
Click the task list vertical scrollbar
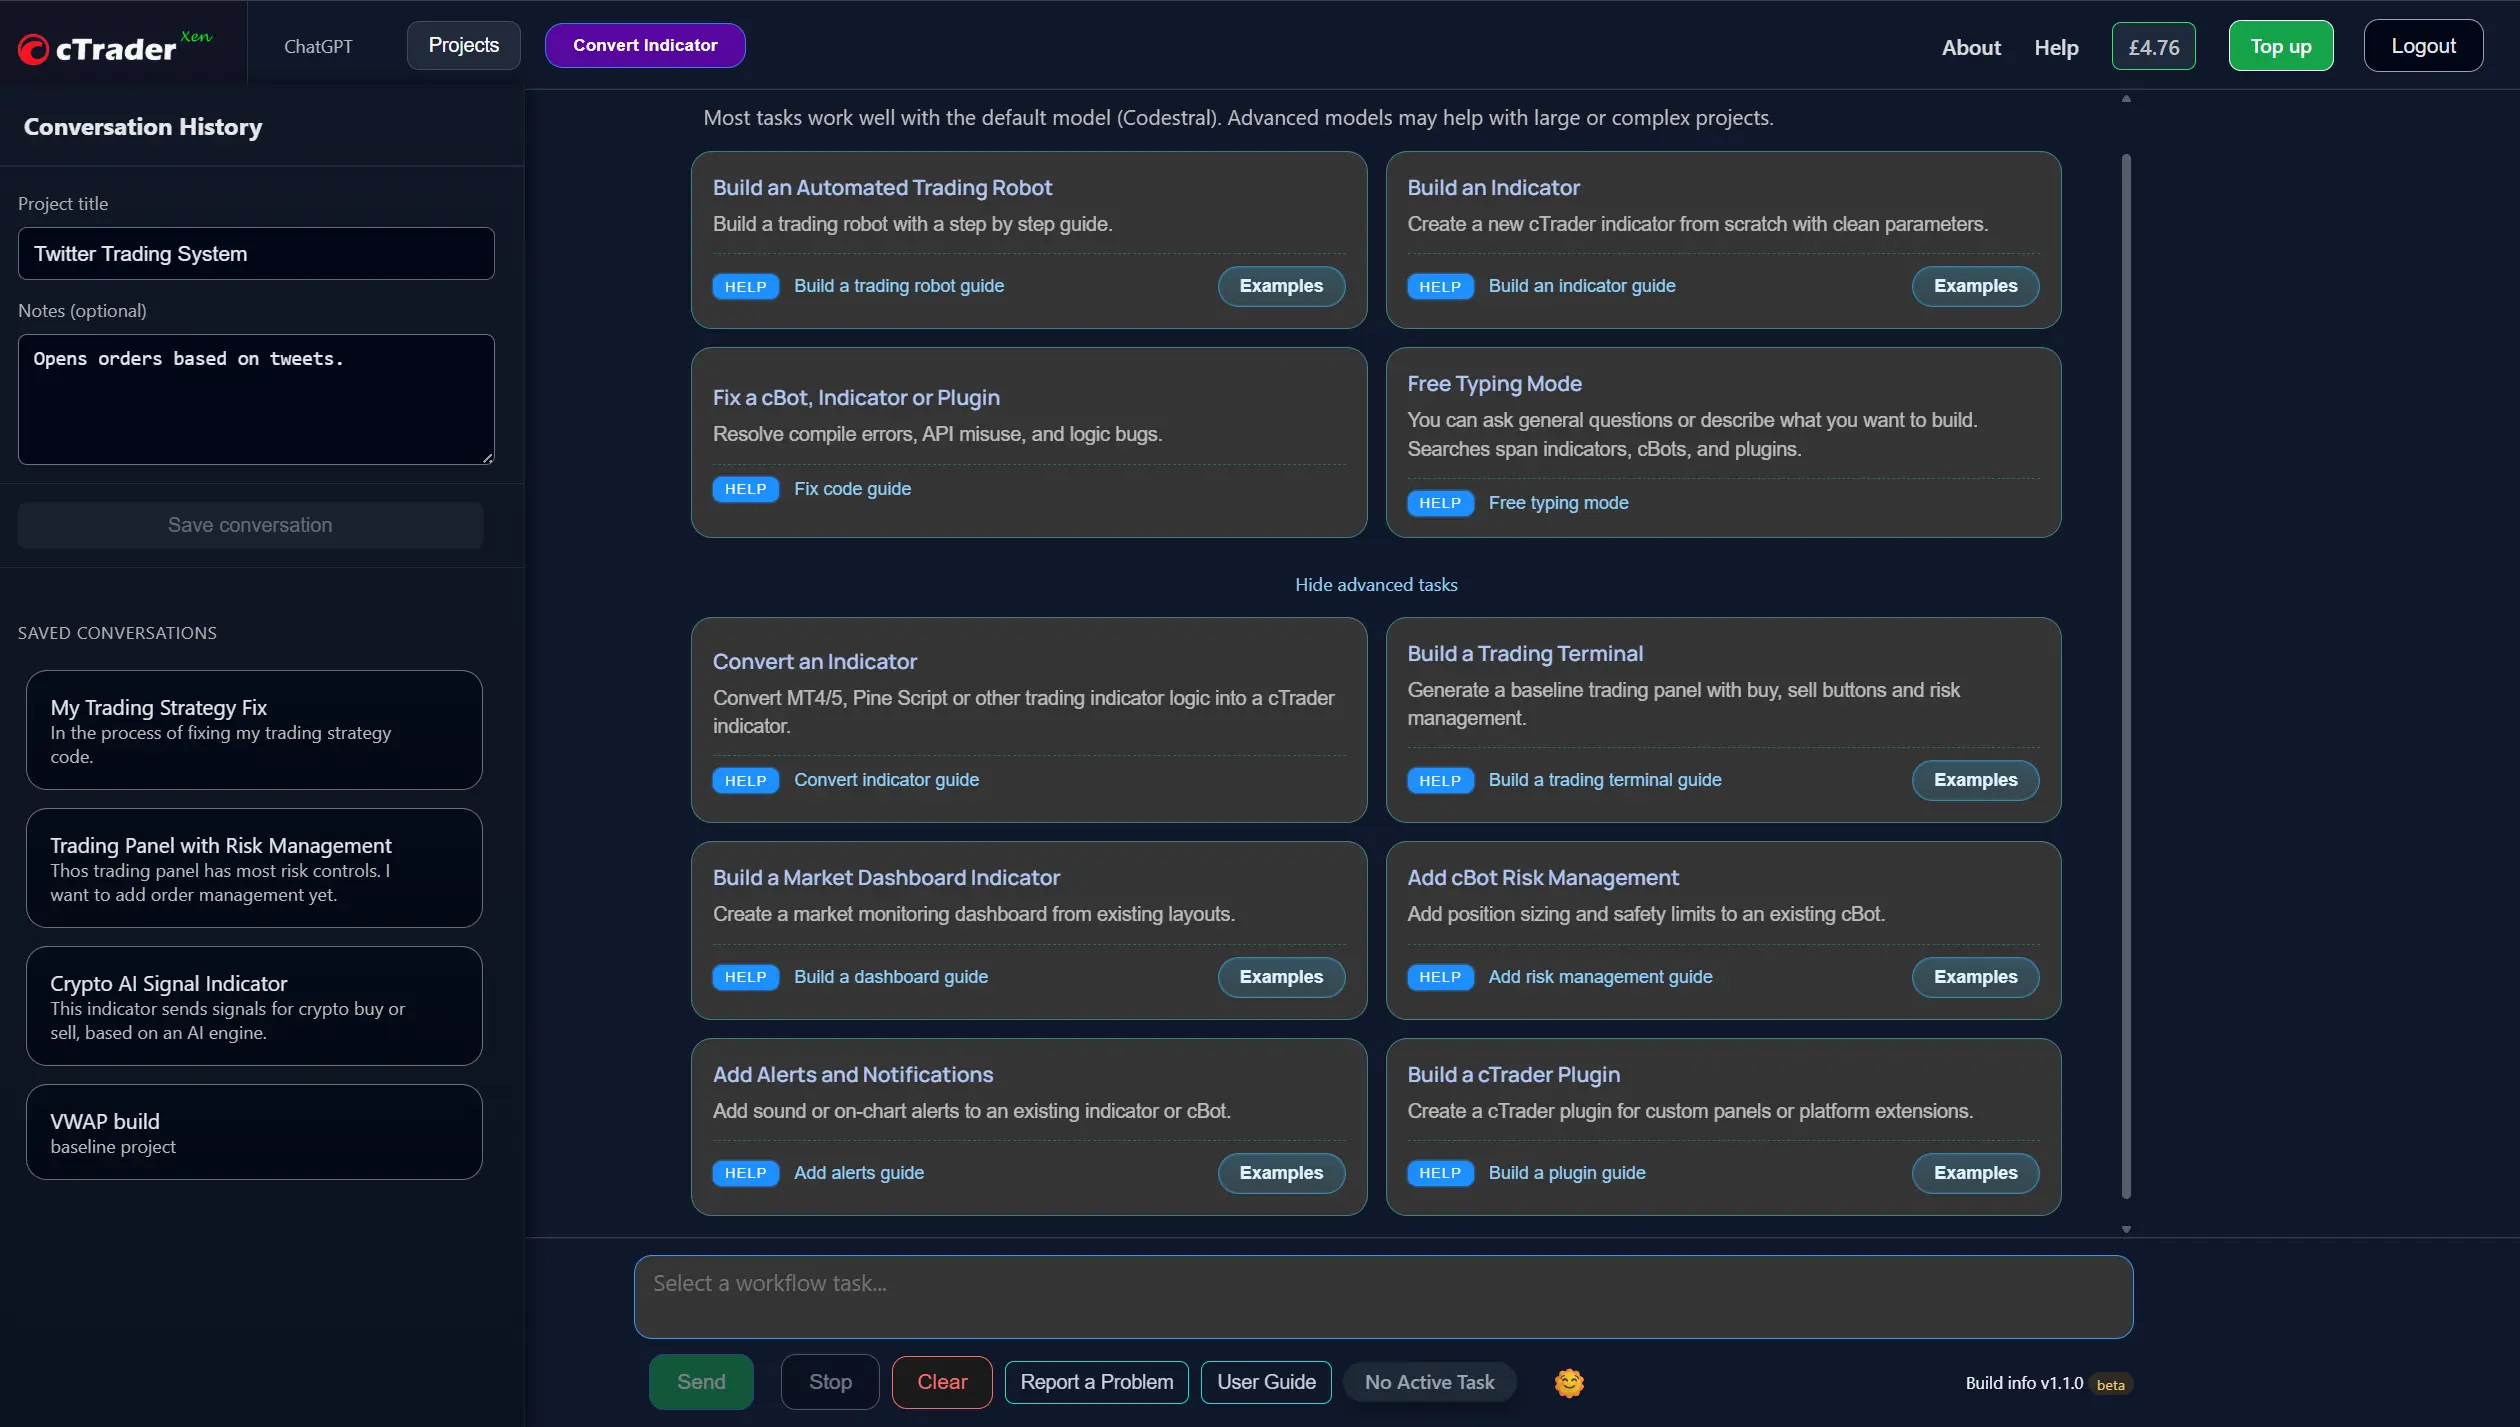(2126, 675)
